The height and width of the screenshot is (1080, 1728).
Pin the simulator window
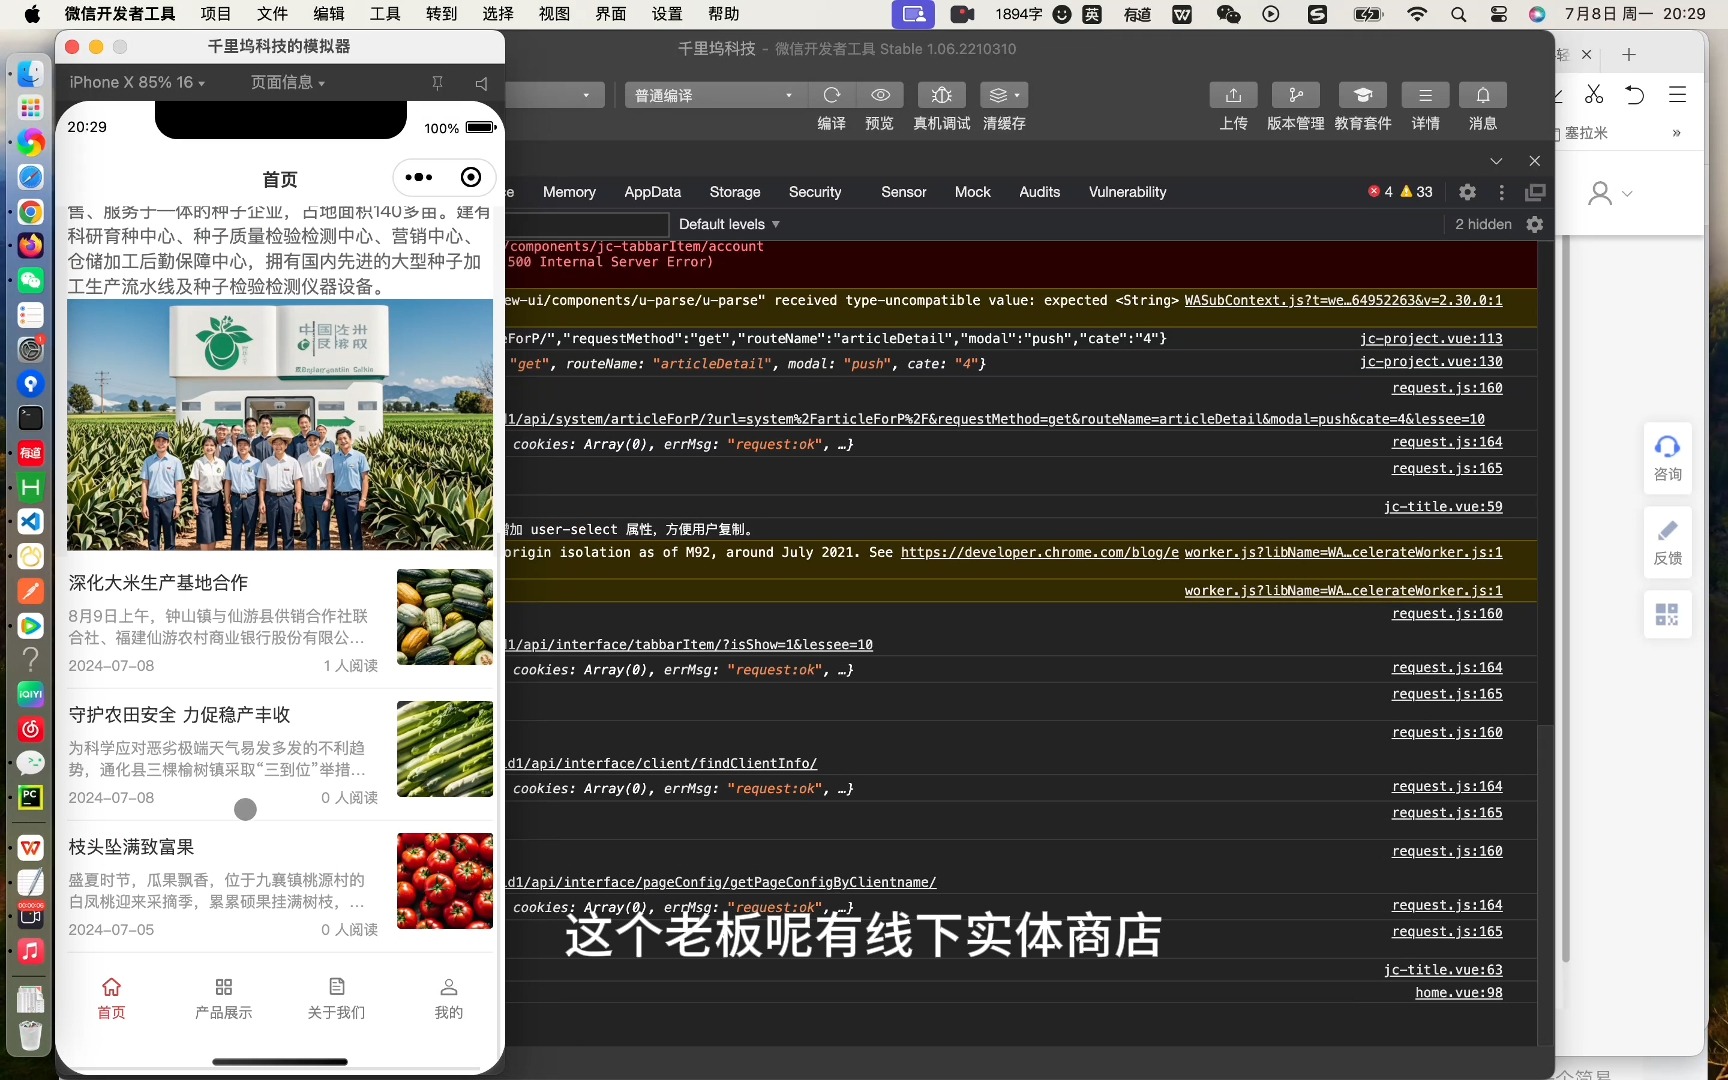tap(437, 83)
